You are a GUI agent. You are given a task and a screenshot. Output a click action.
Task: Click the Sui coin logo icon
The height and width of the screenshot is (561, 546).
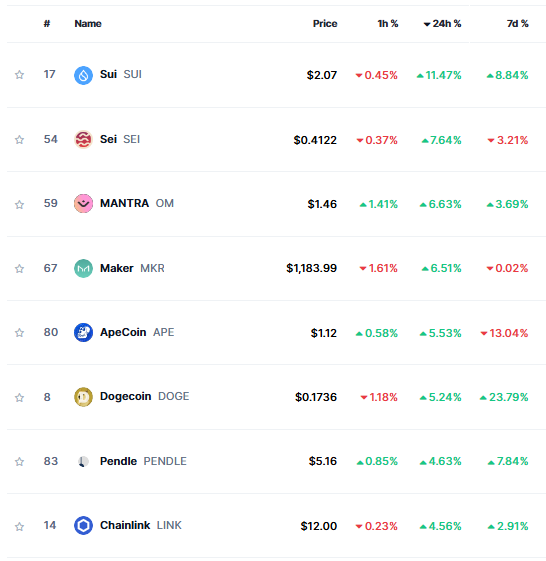pos(83,75)
